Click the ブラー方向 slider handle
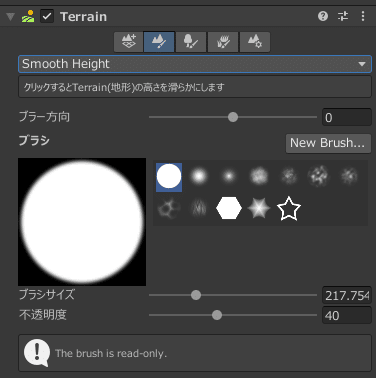 tap(233, 117)
